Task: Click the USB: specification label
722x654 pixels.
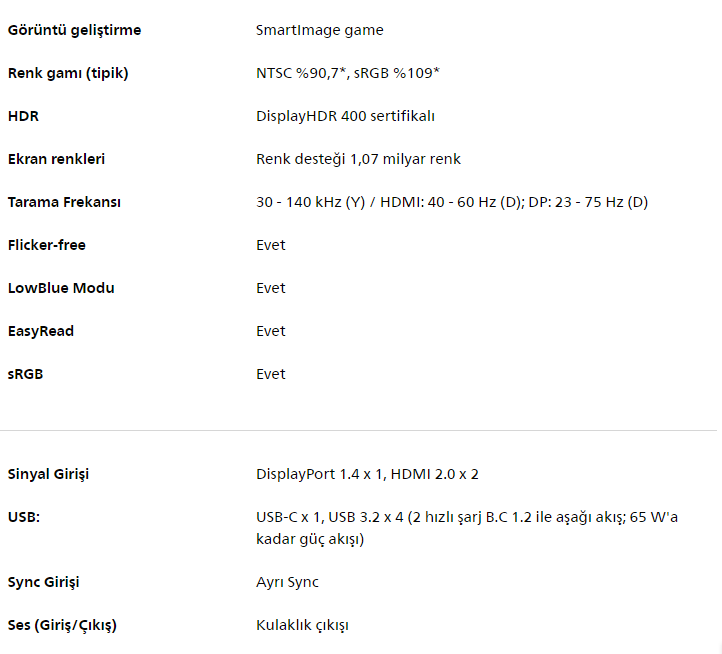Action: pyautogui.click(x=24, y=517)
